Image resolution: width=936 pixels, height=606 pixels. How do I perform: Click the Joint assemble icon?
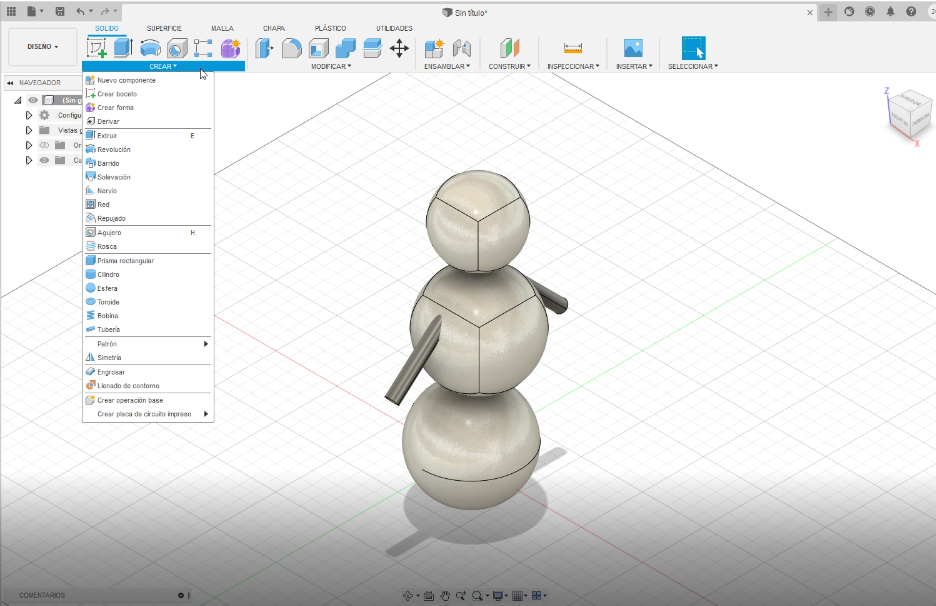[x=461, y=48]
